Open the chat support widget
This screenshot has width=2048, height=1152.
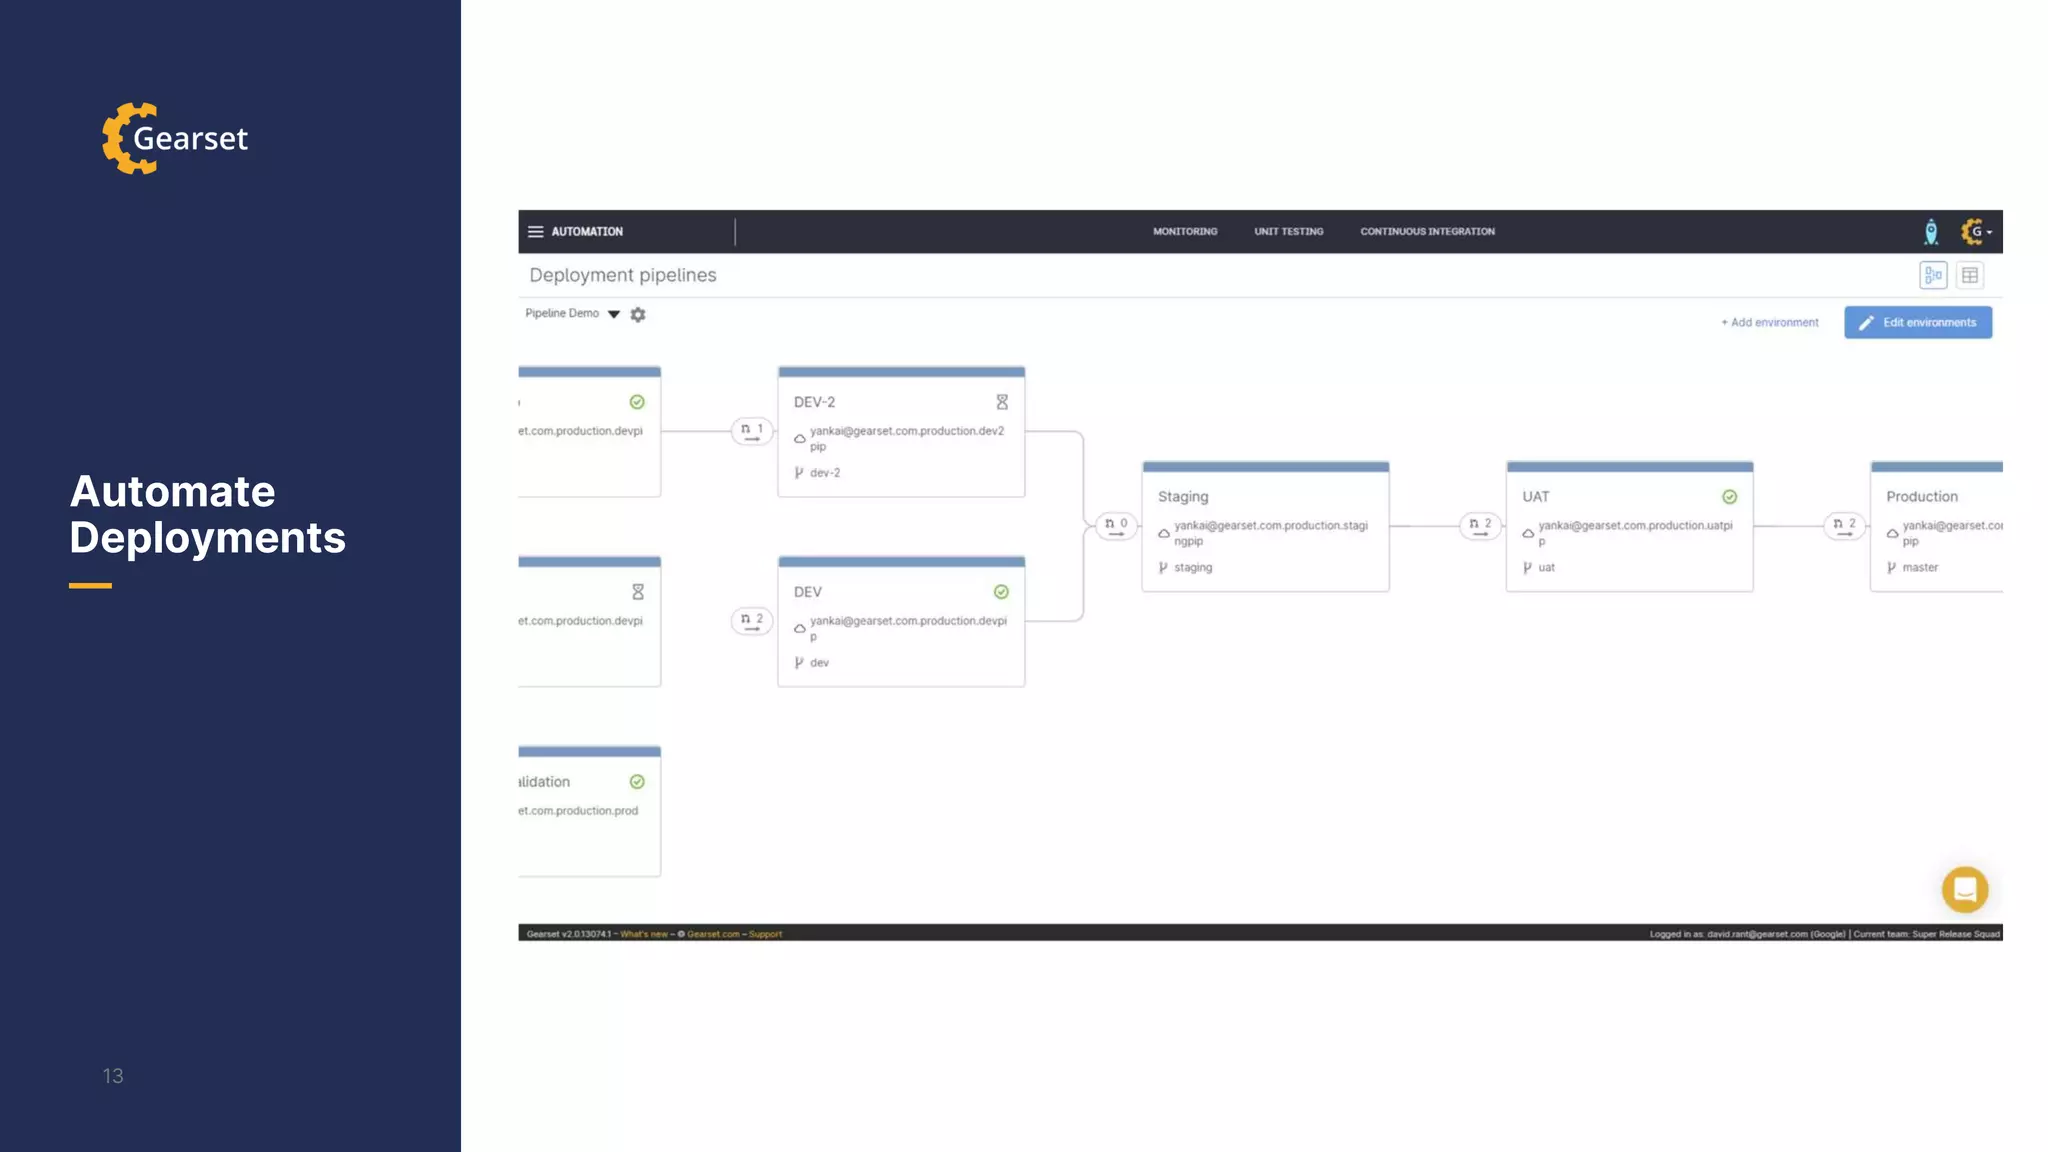(x=1964, y=889)
